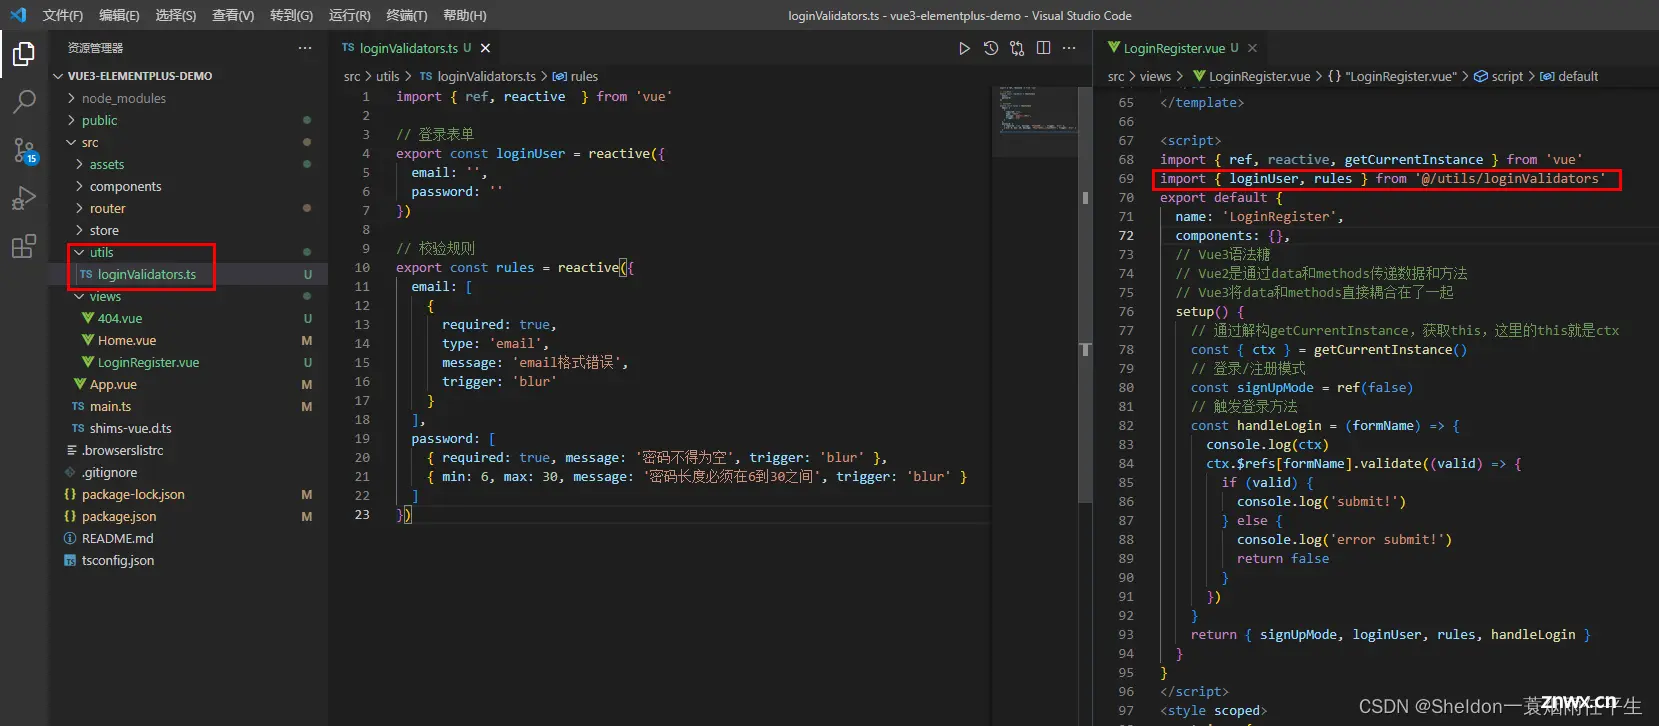Open the Explorer view in activity bar
Viewport: 1659px width, 726px height.
pos(24,53)
